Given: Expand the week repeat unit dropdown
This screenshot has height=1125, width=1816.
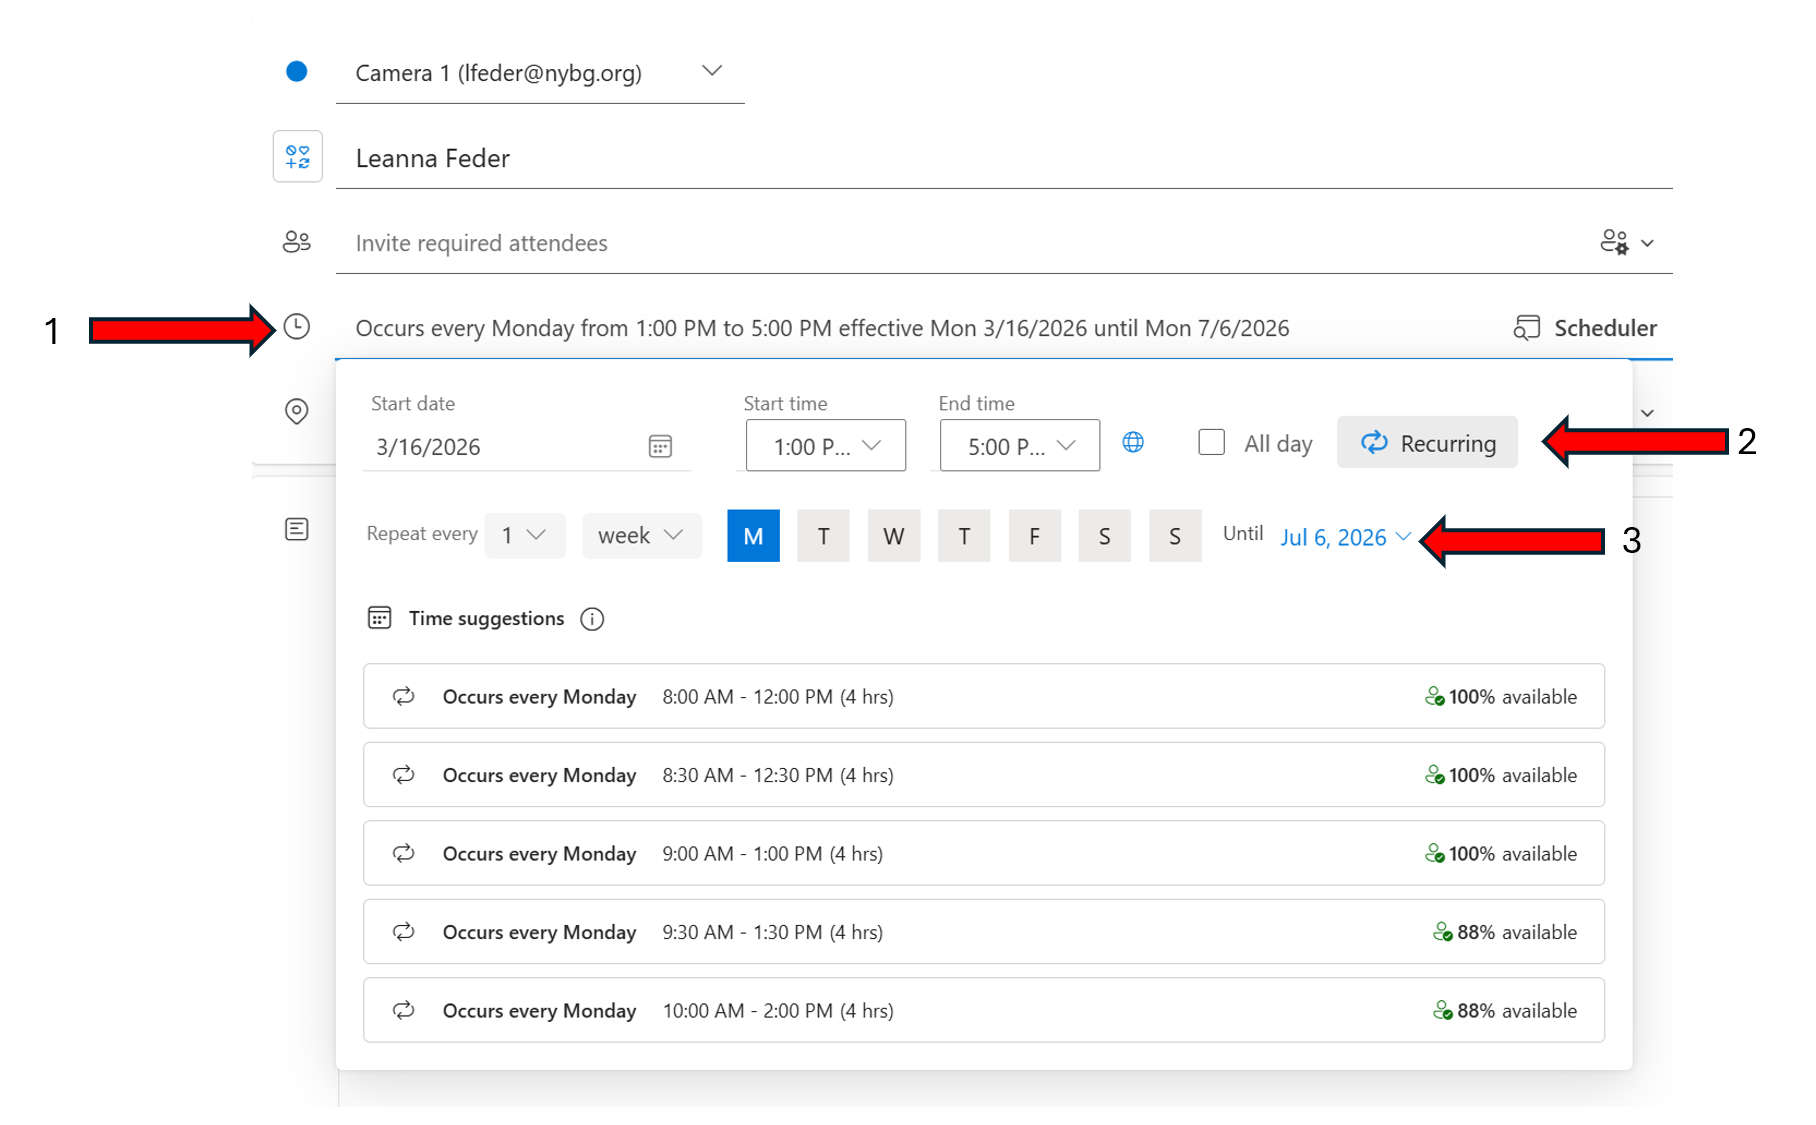Looking at the screenshot, I should 641,536.
